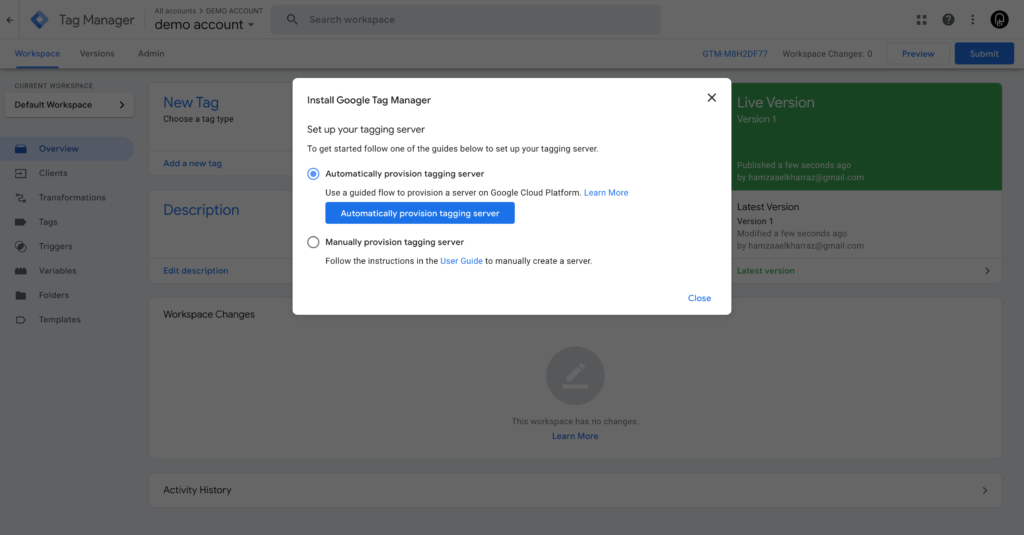Viewport: 1024px width, 535px height.
Task: Open Variables in the sidebar
Action: pyautogui.click(x=57, y=270)
